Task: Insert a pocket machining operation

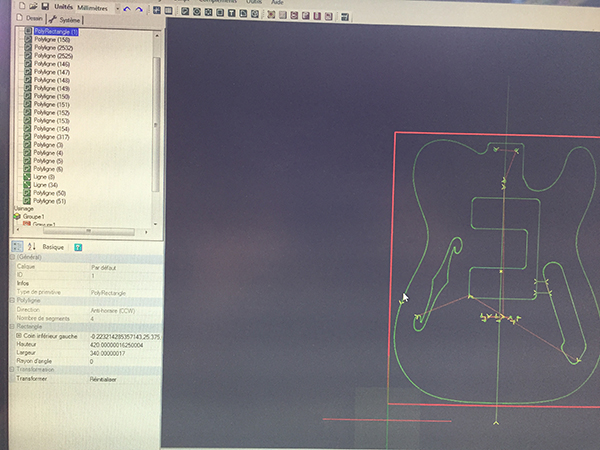Action: pyautogui.click(x=283, y=15)
